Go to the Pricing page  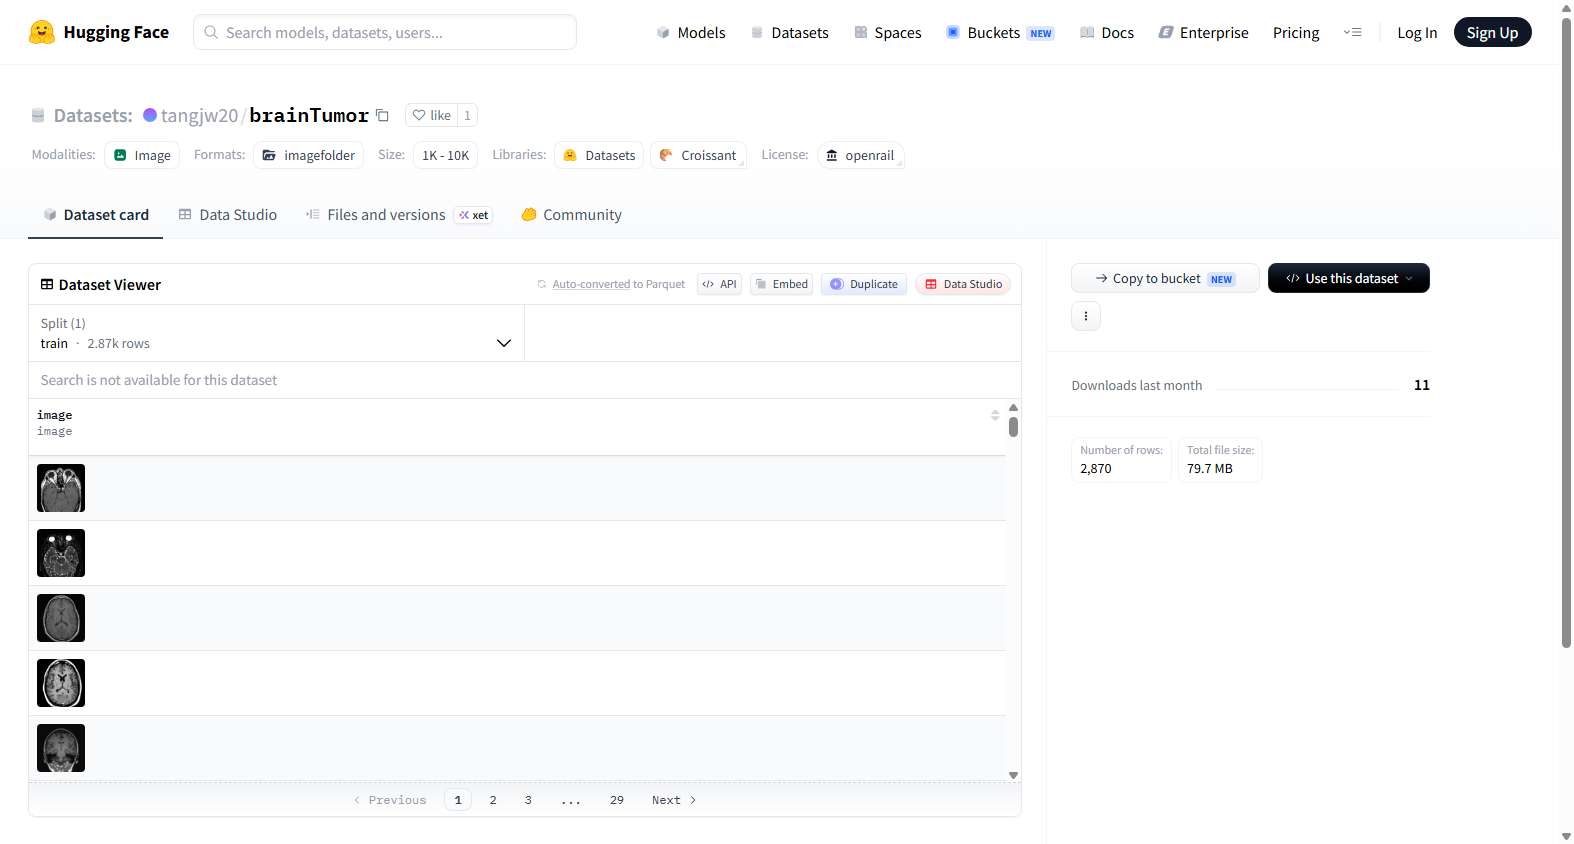pyautogui.click(x=1296, y=33)
